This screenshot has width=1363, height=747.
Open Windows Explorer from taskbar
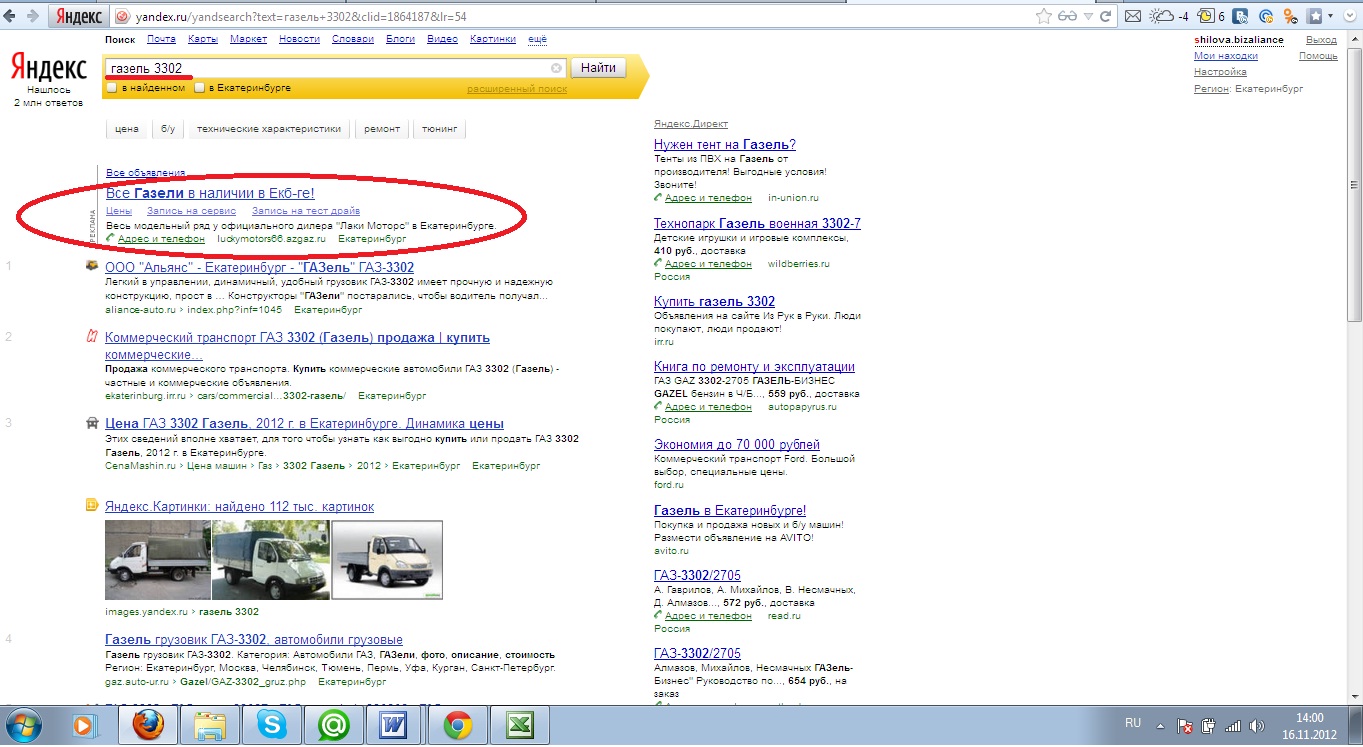[x=210, y=724]
